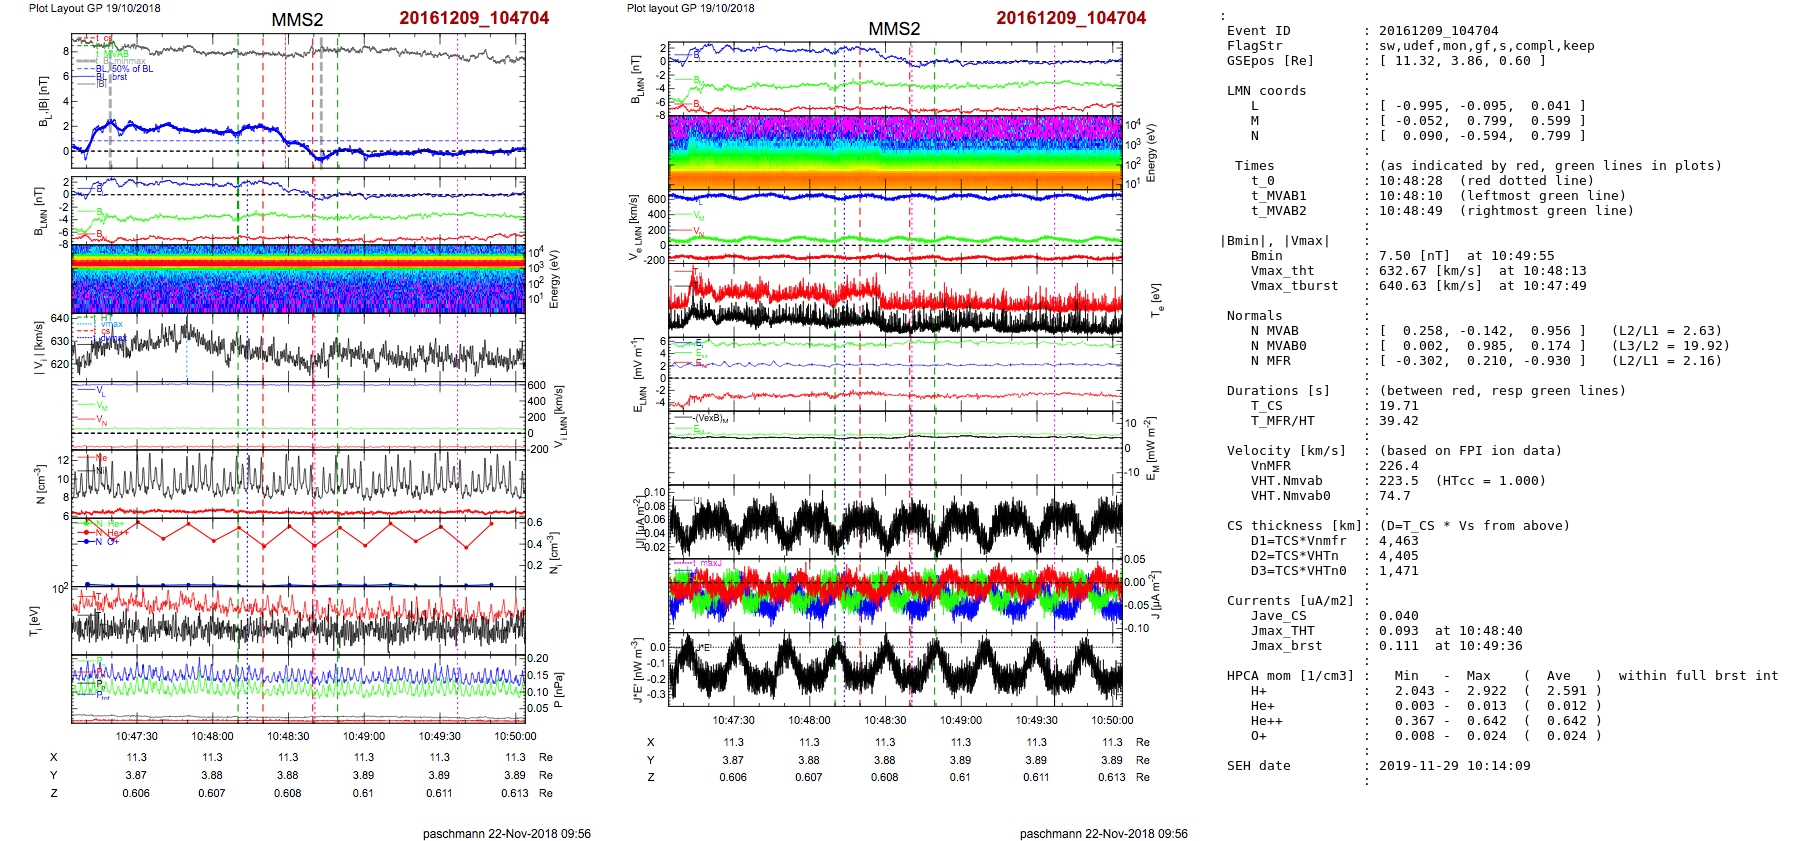The width and height of the screenshot is (1804, 841).
Task: Select the 'Plot Layout GP 19/10/2018' text at top-left
Action: (x=94, y=8)
